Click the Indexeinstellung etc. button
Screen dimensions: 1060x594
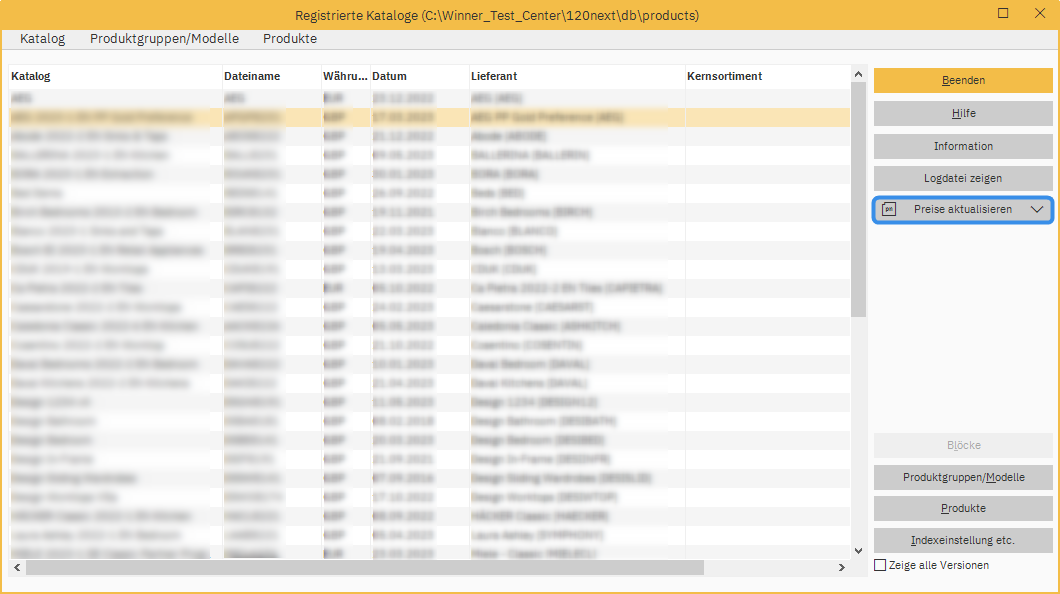pyautogui.click(x=962, y=540)
